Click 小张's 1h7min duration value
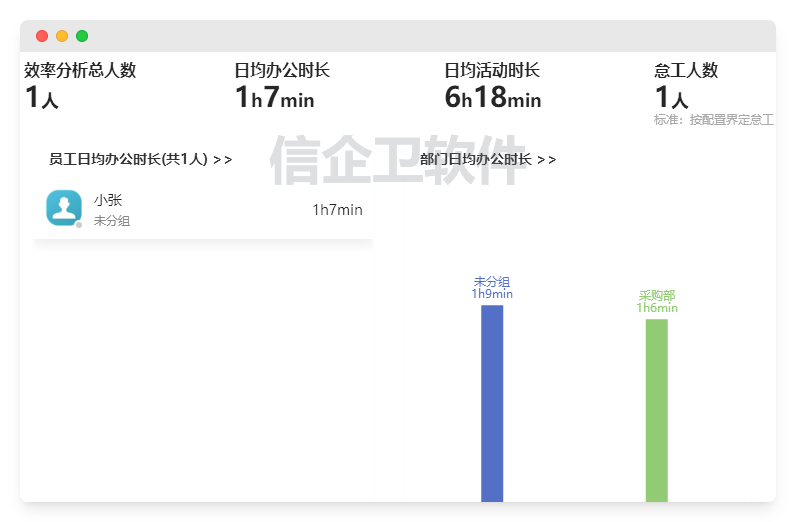 click(x=337, y=210)
